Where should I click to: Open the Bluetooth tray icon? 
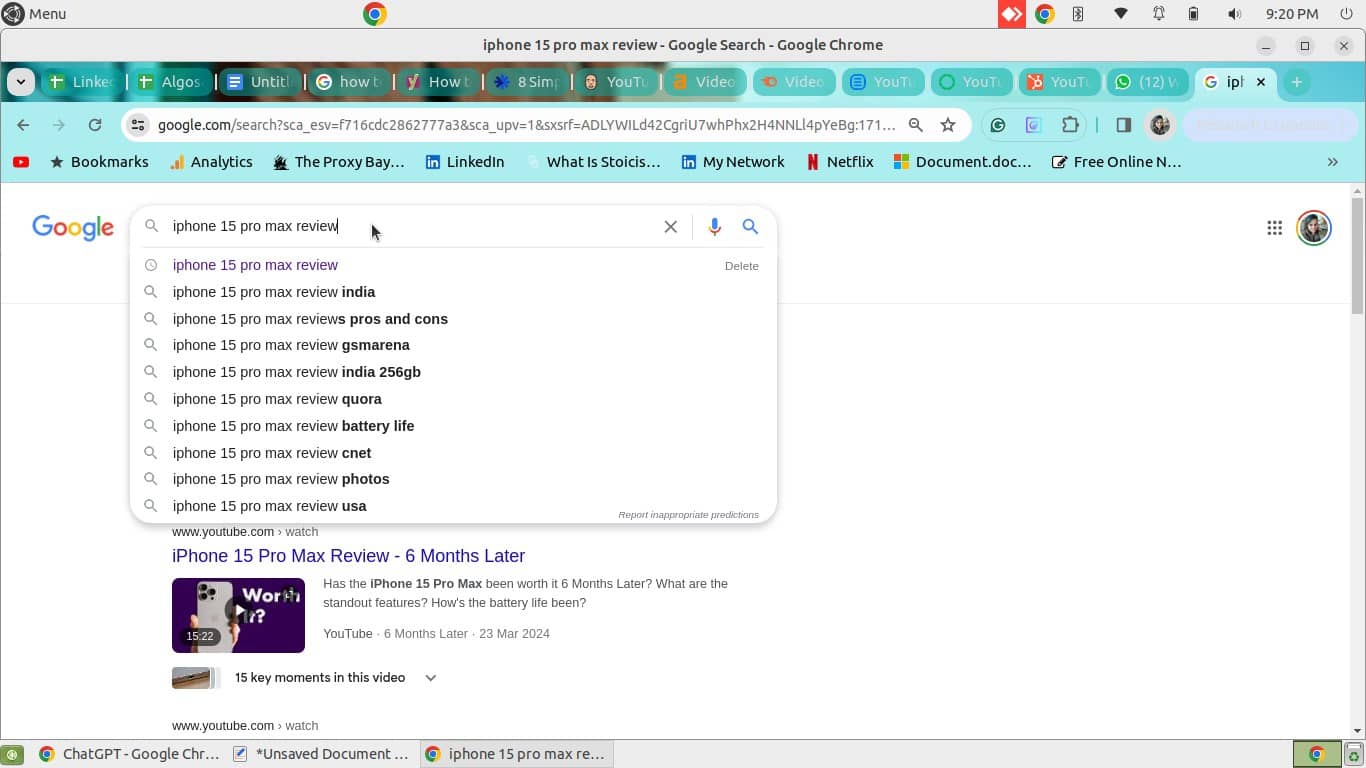pyautogui.click(x=1078, y=14)
